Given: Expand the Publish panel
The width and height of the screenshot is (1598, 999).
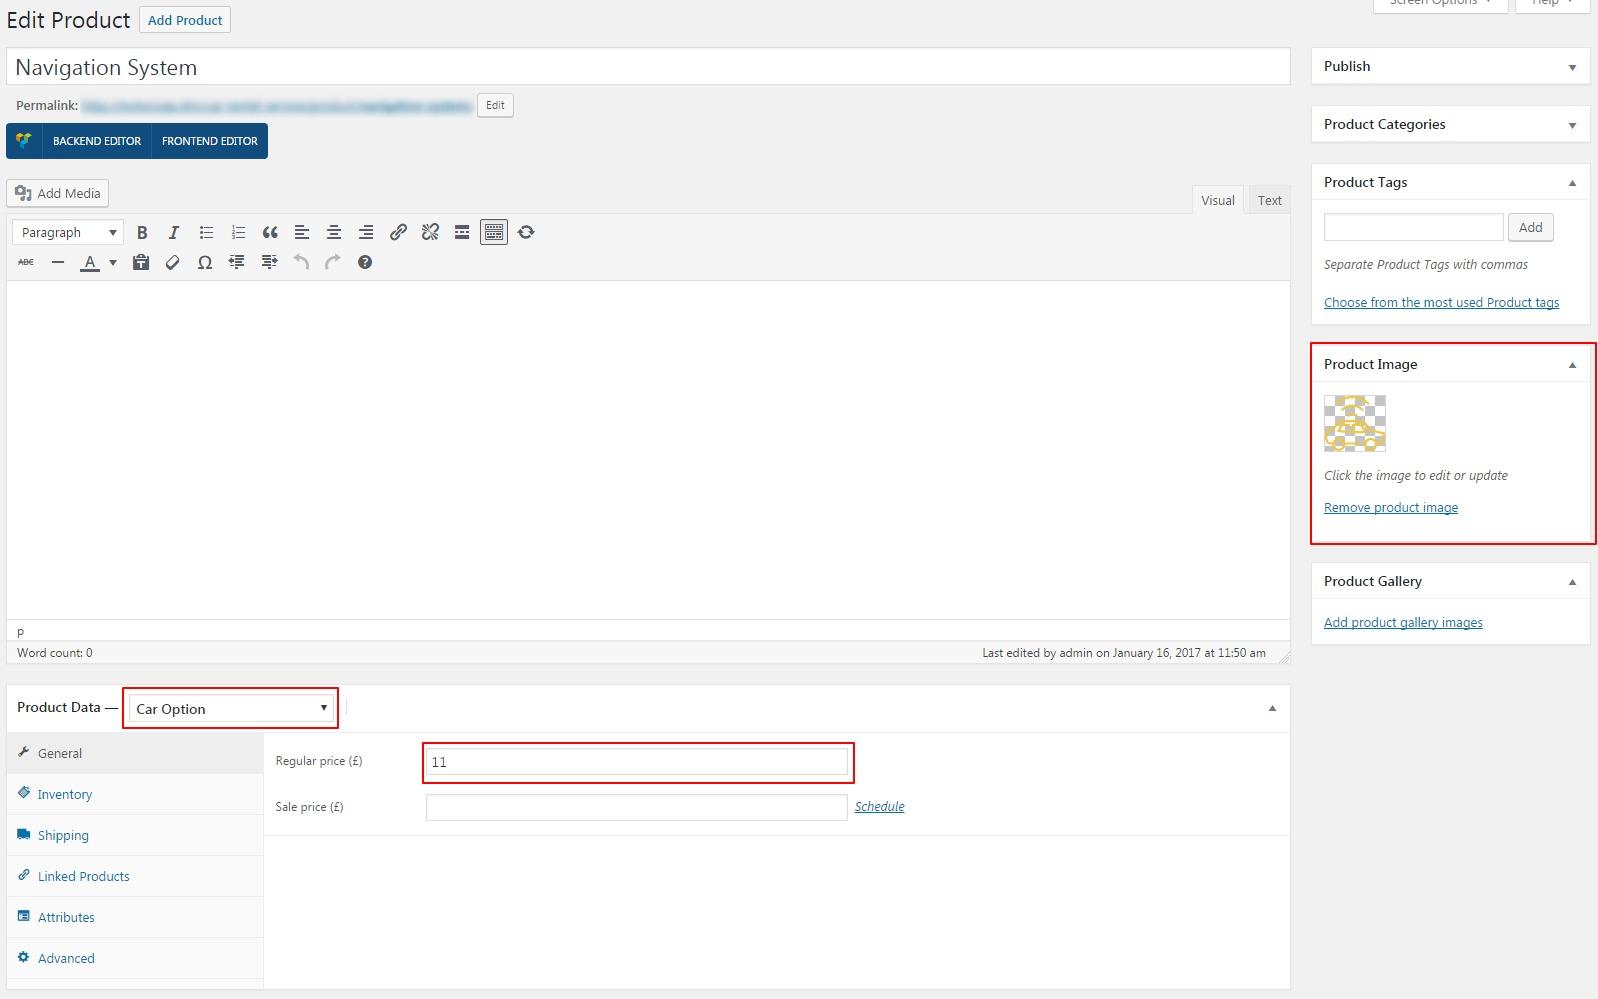Looking at the screenshot, I should coord(1572,67).
